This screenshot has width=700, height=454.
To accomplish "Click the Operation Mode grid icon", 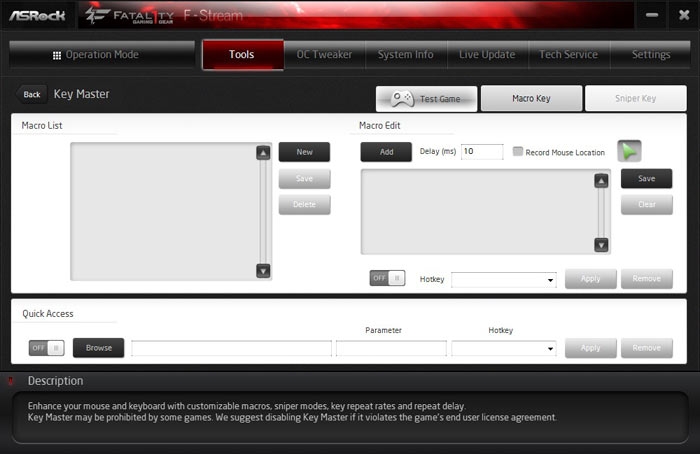I will pos(57,55).
